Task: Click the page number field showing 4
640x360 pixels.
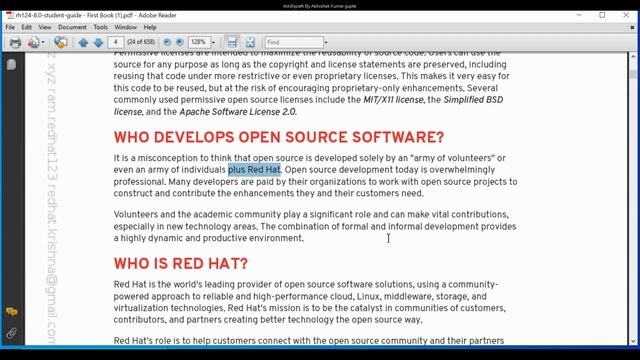Action: pyautogui.click(x=116, y=42)
